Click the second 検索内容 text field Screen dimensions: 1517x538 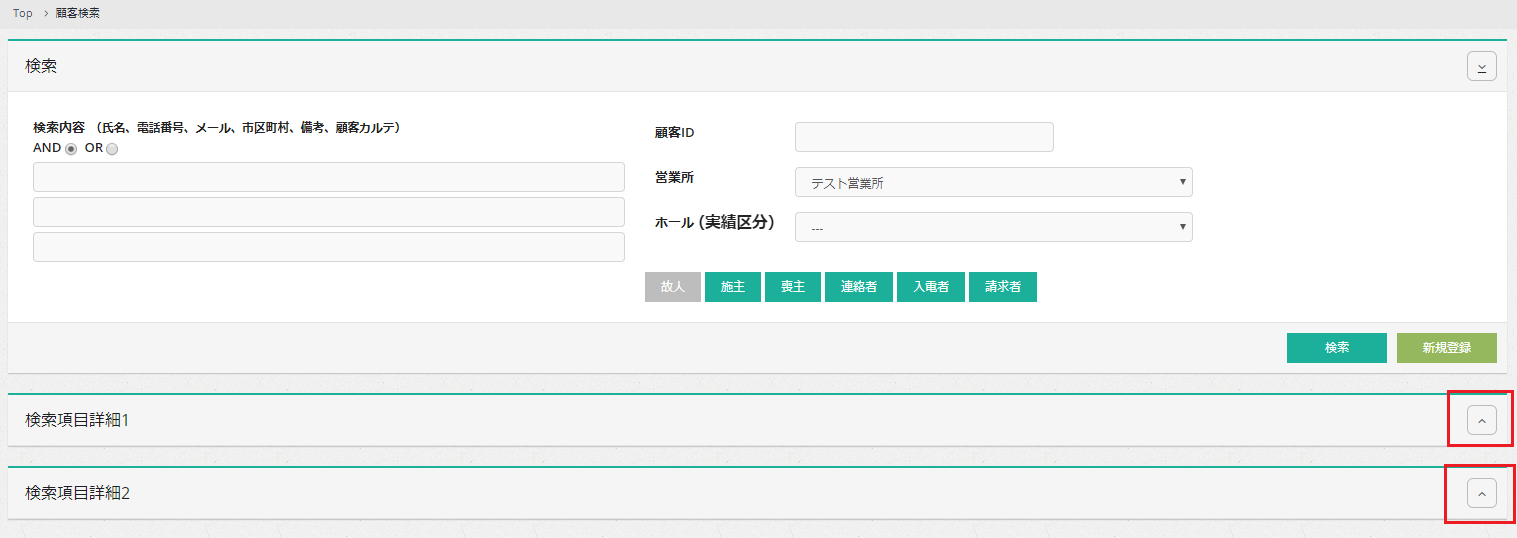tap(329, 212)
